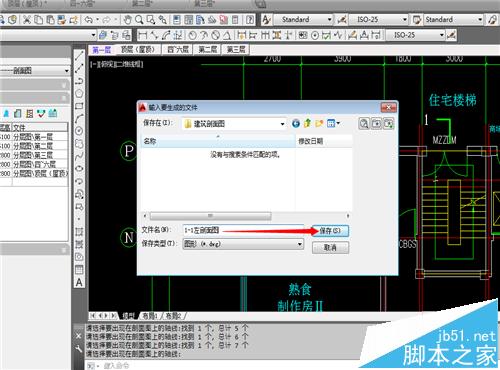This screenshot has width=500, height=370.
Task: Select the Hatch tool
Action: click(79, 232)
